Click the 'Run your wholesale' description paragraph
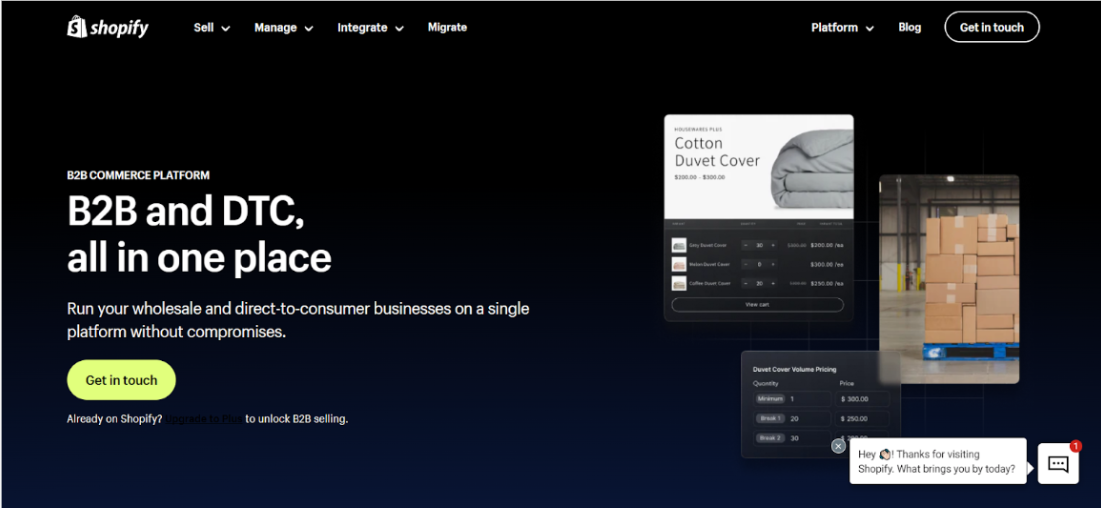Viewport: 1101px width, 508px height. [x=298, y=320]
